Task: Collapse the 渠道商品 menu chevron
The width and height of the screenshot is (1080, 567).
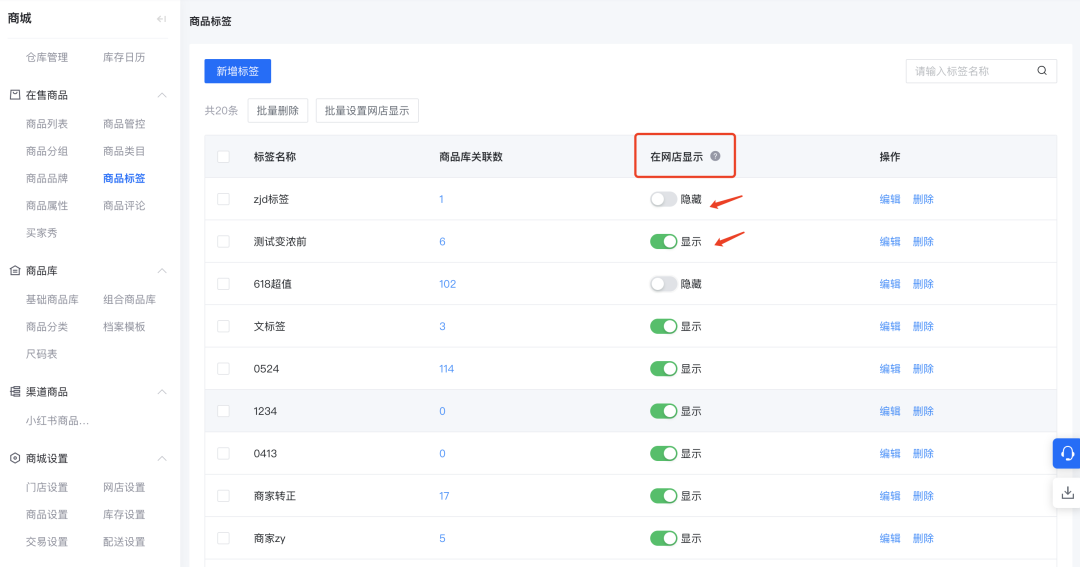Action: coord(162,392)
